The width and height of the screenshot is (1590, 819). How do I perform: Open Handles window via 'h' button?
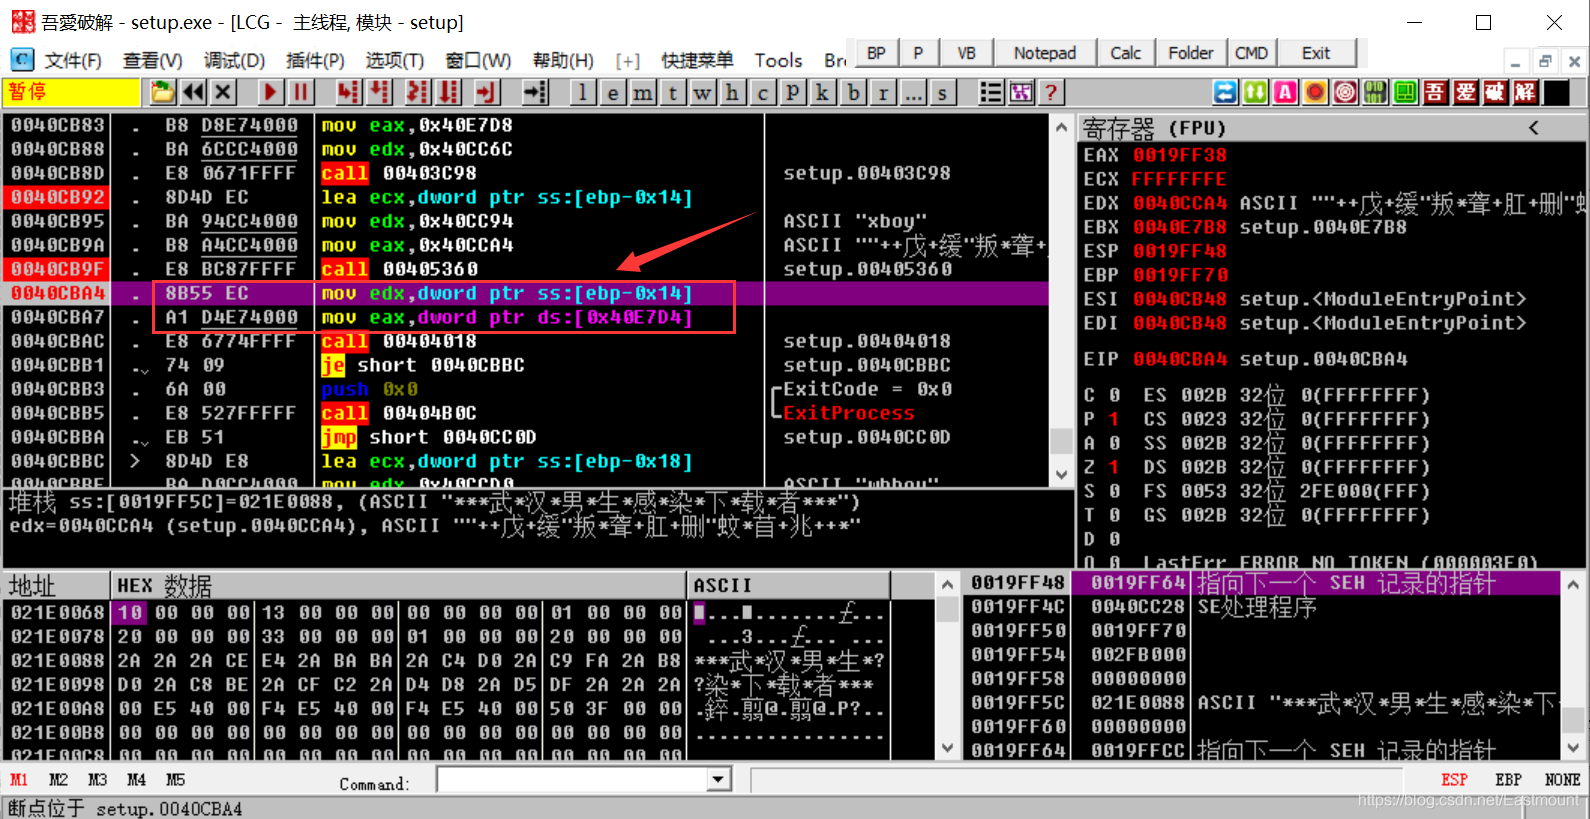pyautogui.click(x=733, y=93)
